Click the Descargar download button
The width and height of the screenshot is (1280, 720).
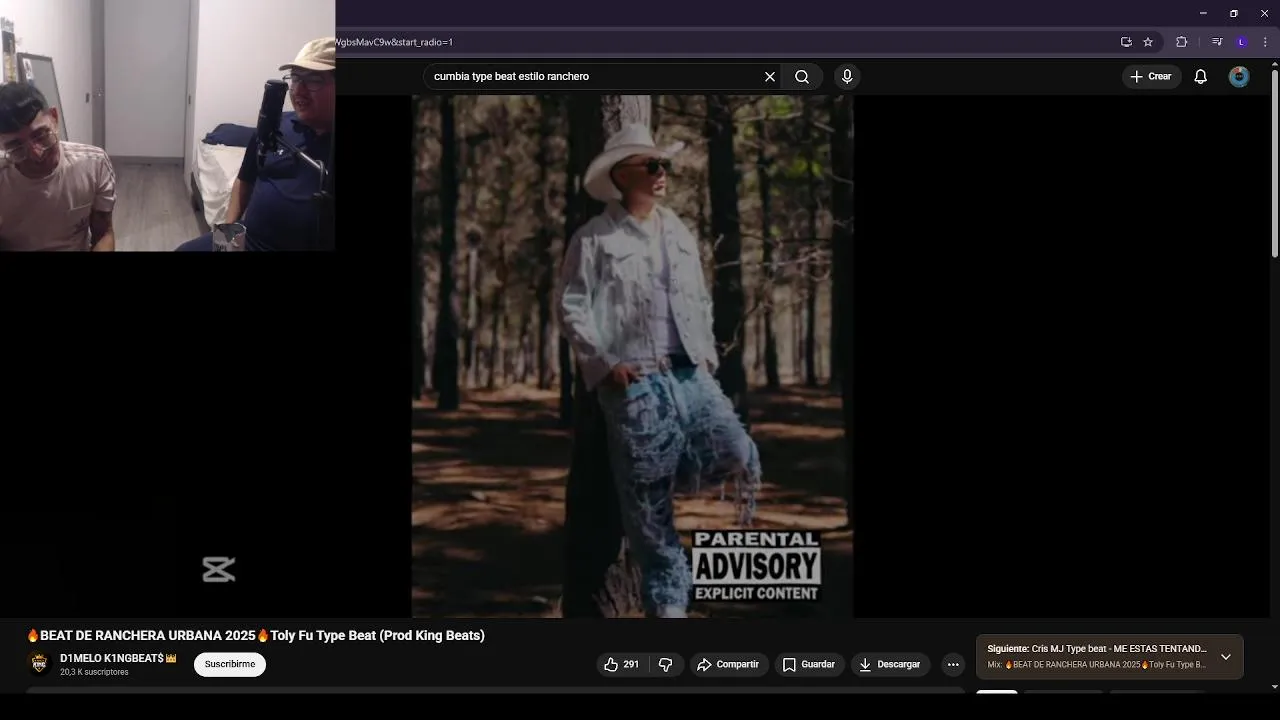pos(890,664)
